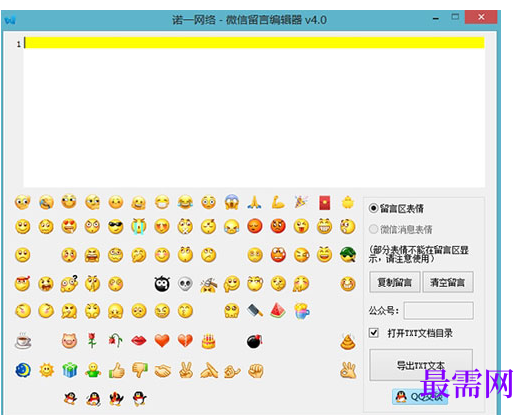This screenshot has width=532, height=415.
Task: Insert the party popper emoji
Action: pyautogui.click(x=301, y=202)
